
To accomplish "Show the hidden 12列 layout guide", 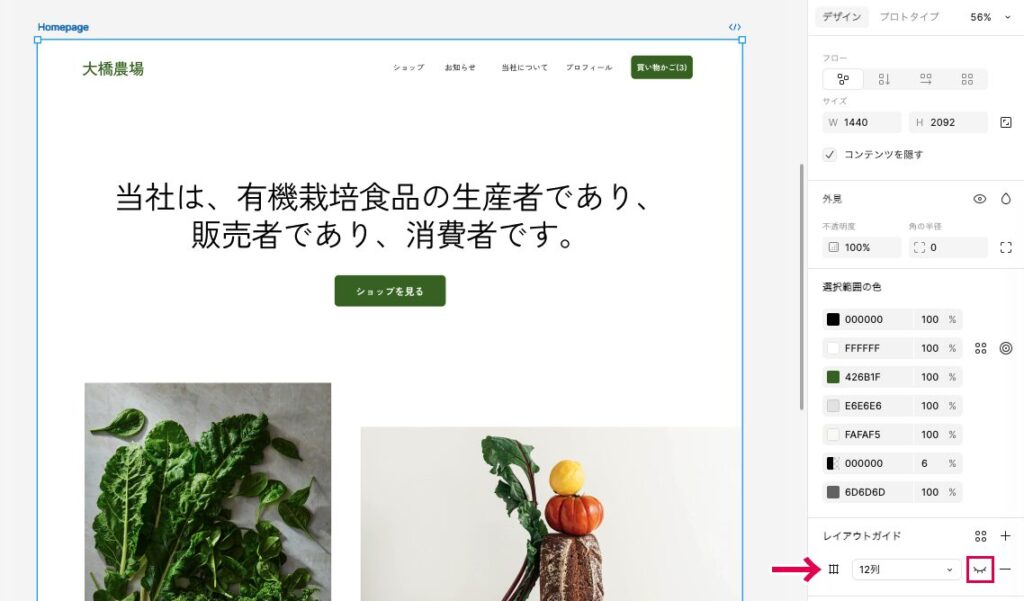I will pos(980,570).
